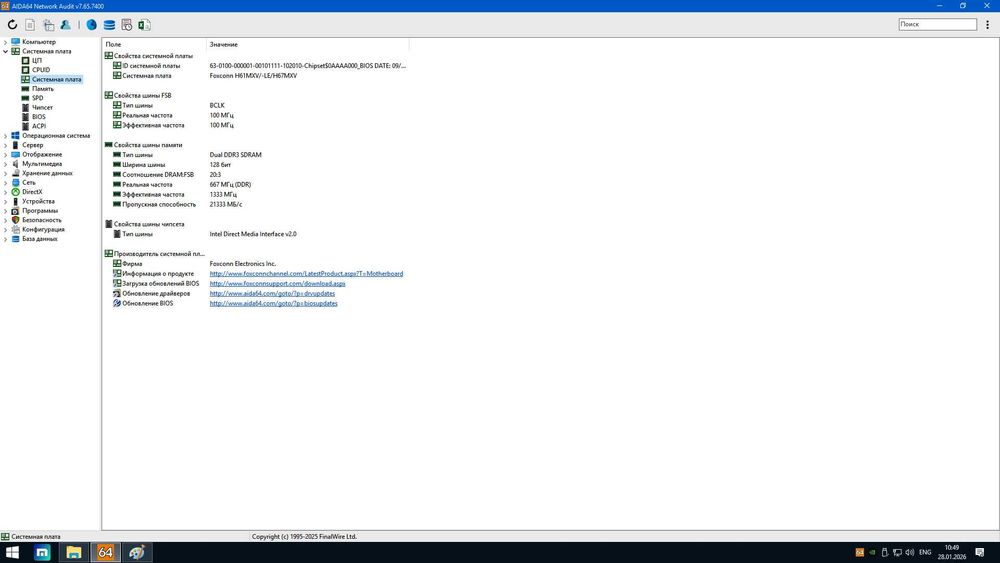Select the Foxconn H61MXV value
1000x563 pixels.
click(253, 76)
